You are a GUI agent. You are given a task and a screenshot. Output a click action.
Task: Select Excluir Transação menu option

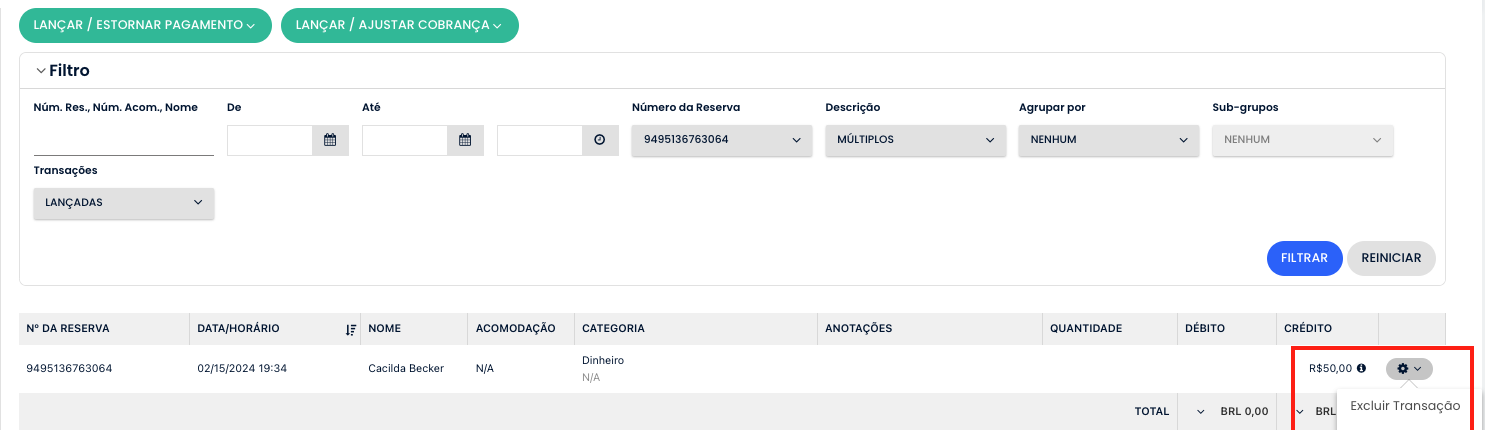pyautogui.click(x=1404, y=406)
